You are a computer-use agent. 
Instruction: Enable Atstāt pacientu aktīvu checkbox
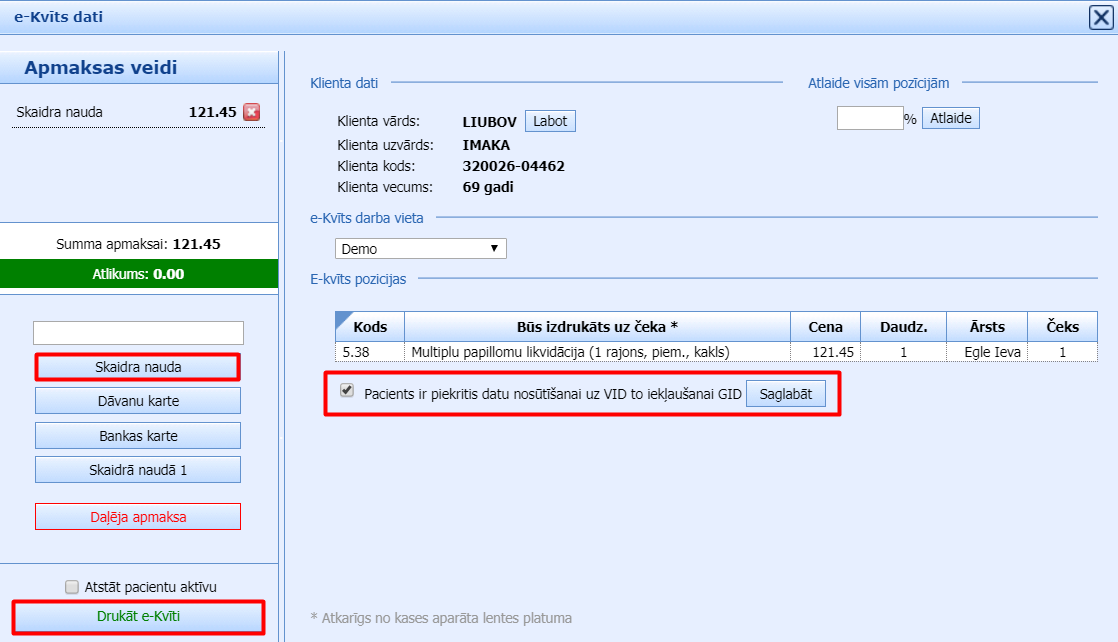pos(71,587)
